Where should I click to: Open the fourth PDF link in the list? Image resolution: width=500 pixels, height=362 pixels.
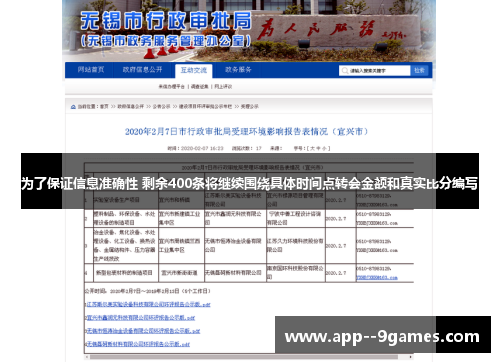tap(138, 344)
